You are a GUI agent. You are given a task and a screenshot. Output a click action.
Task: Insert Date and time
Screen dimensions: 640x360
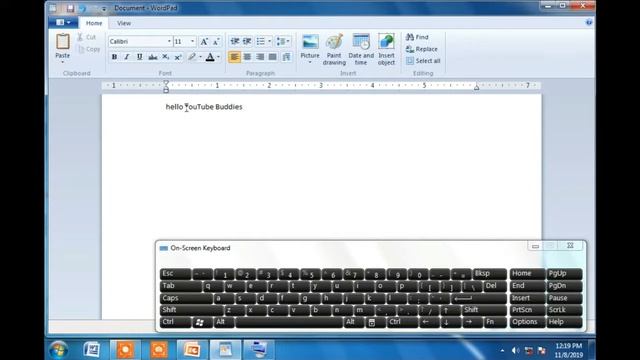(361, 49)
